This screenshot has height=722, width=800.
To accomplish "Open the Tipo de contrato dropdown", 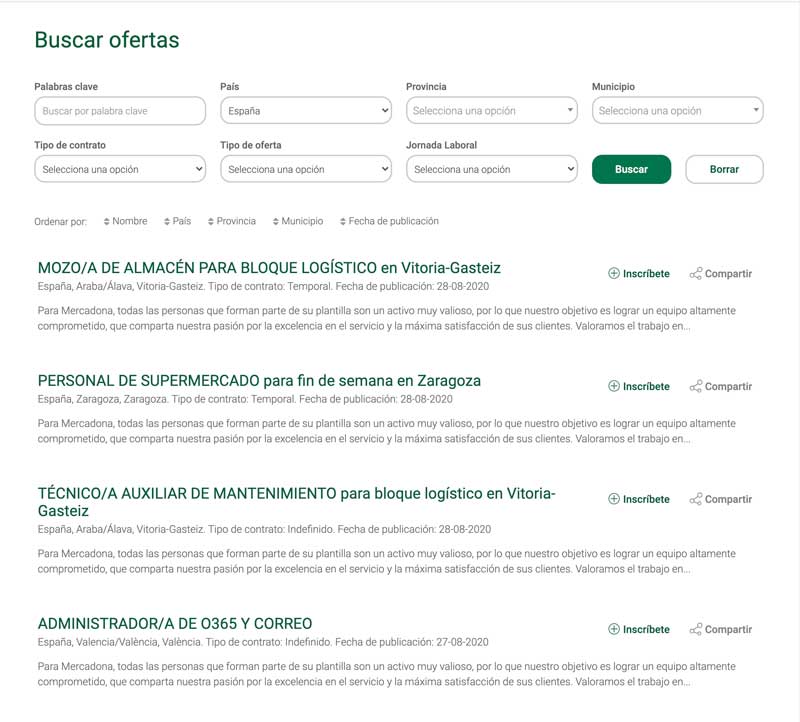I will [118, 169].
